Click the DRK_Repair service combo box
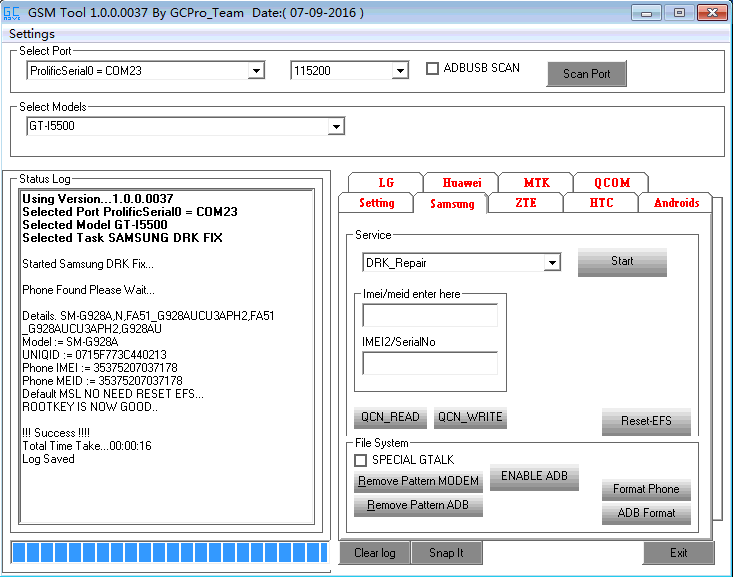This screenshot has width=733, height=577. 461,263
